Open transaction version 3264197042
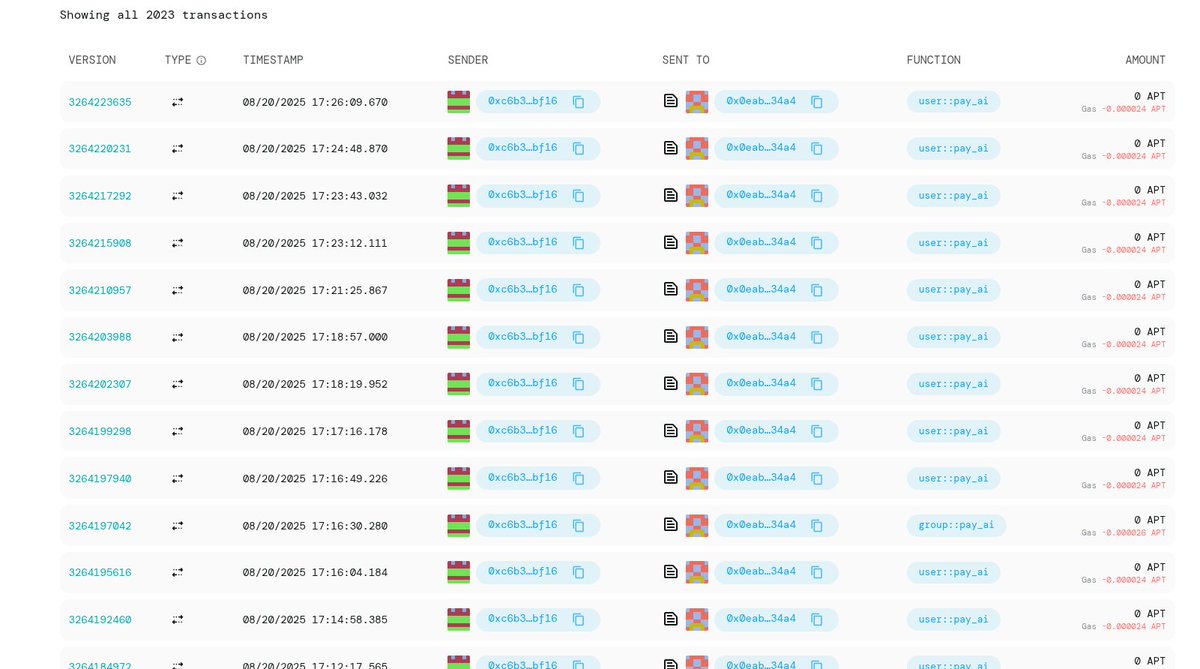1200x669 pixels. 100,525
